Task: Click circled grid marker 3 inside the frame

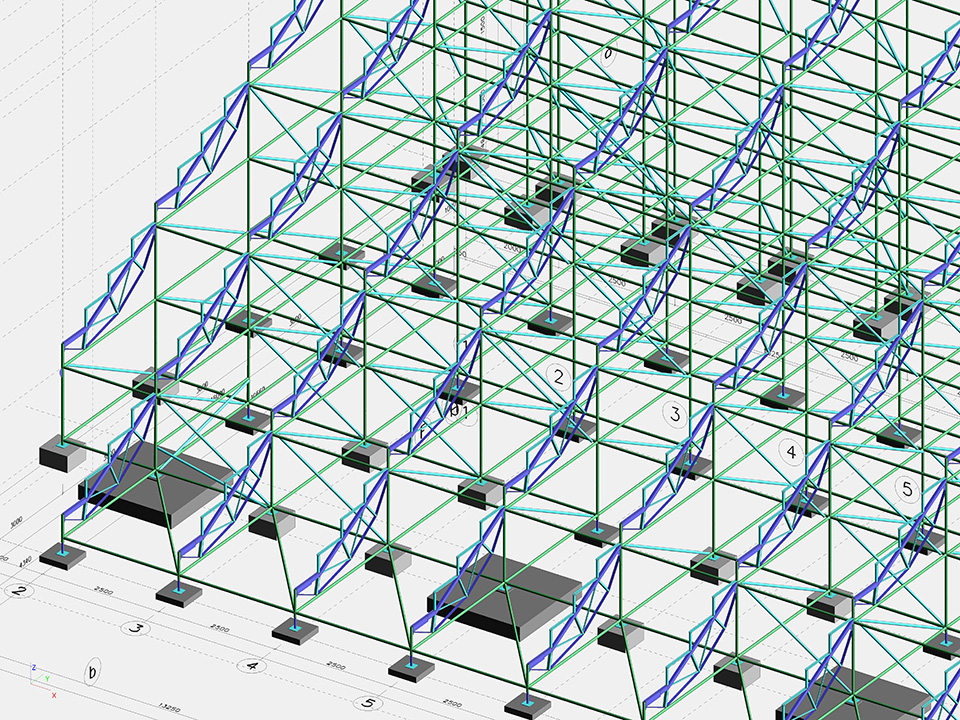Action: 675,414
